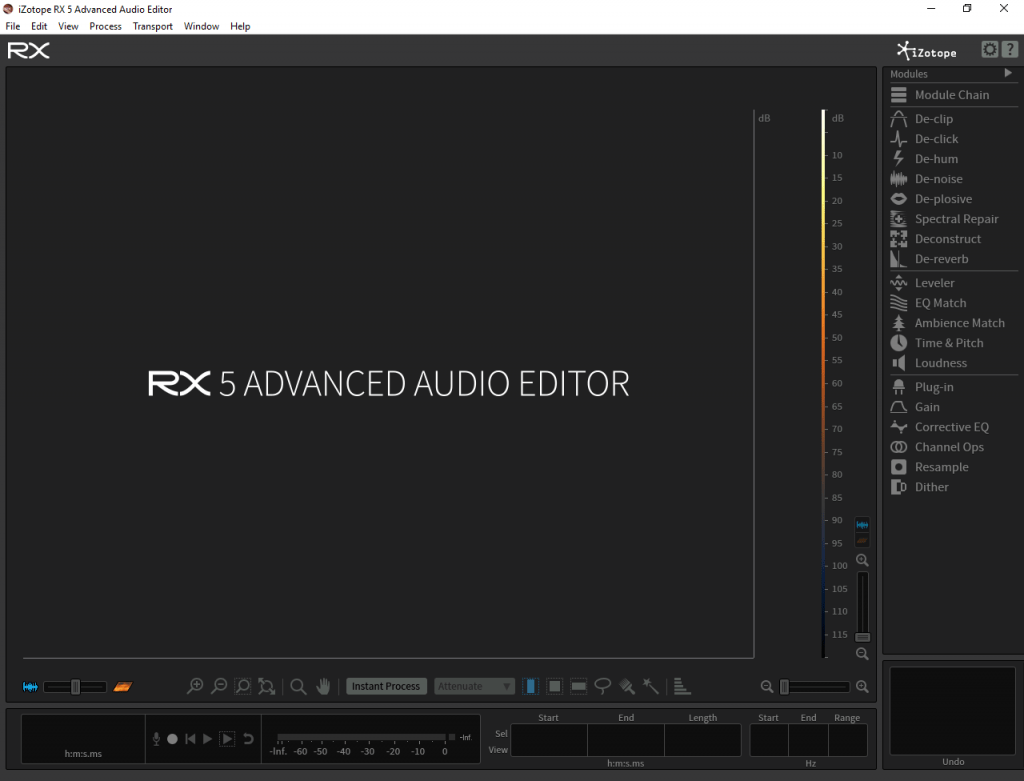Open the Spectral Repair module

tap(955, 219)
